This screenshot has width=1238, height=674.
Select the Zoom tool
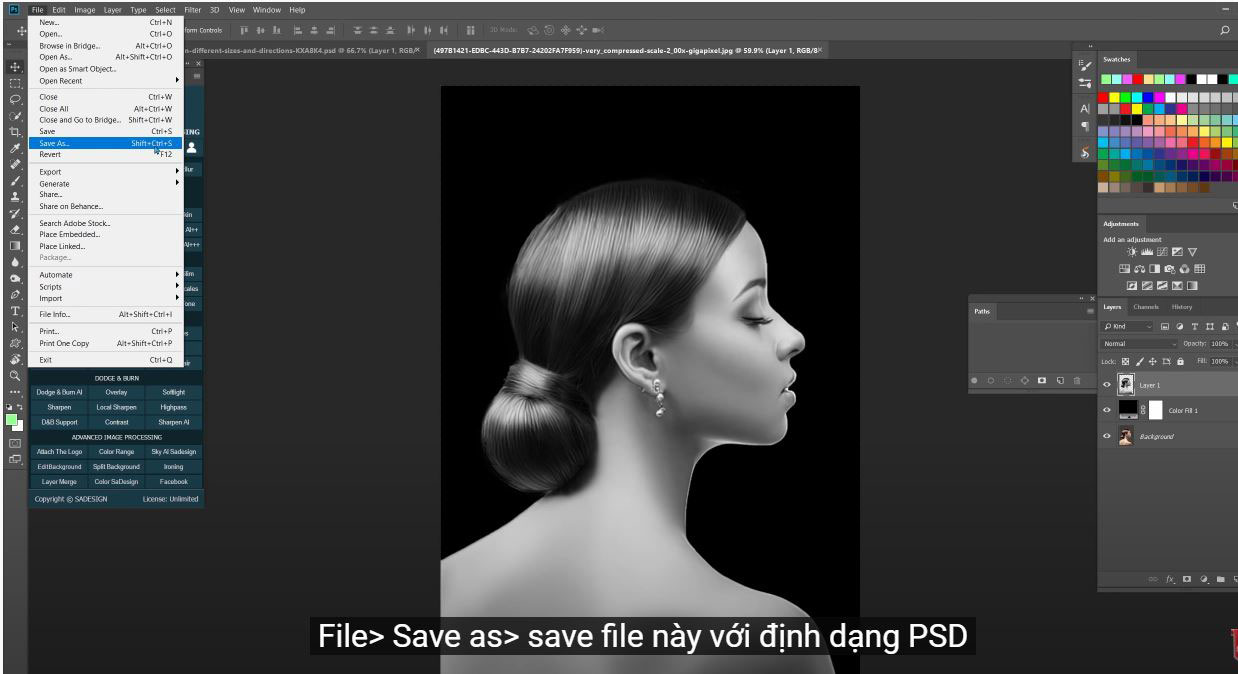pos(15,376)
